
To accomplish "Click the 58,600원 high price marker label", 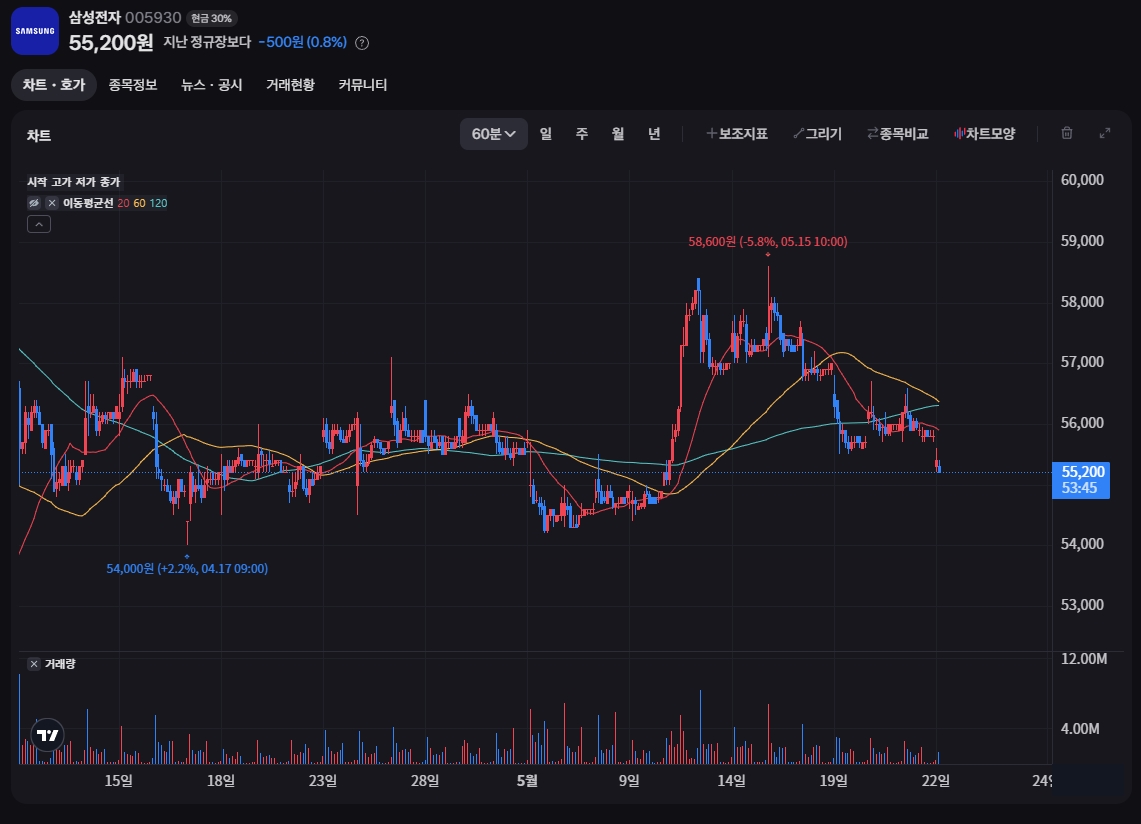I will pyautogui.click(x=768, y=242).
